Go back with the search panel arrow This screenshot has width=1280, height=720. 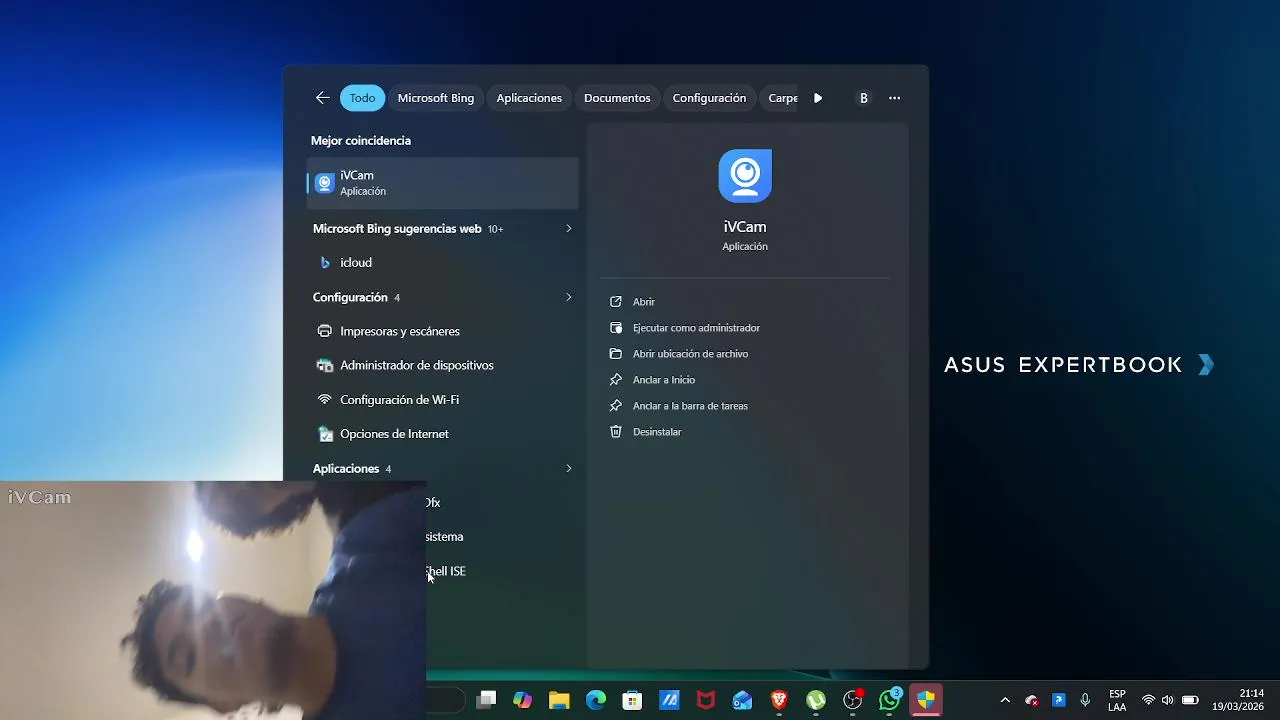coord(322,98)
